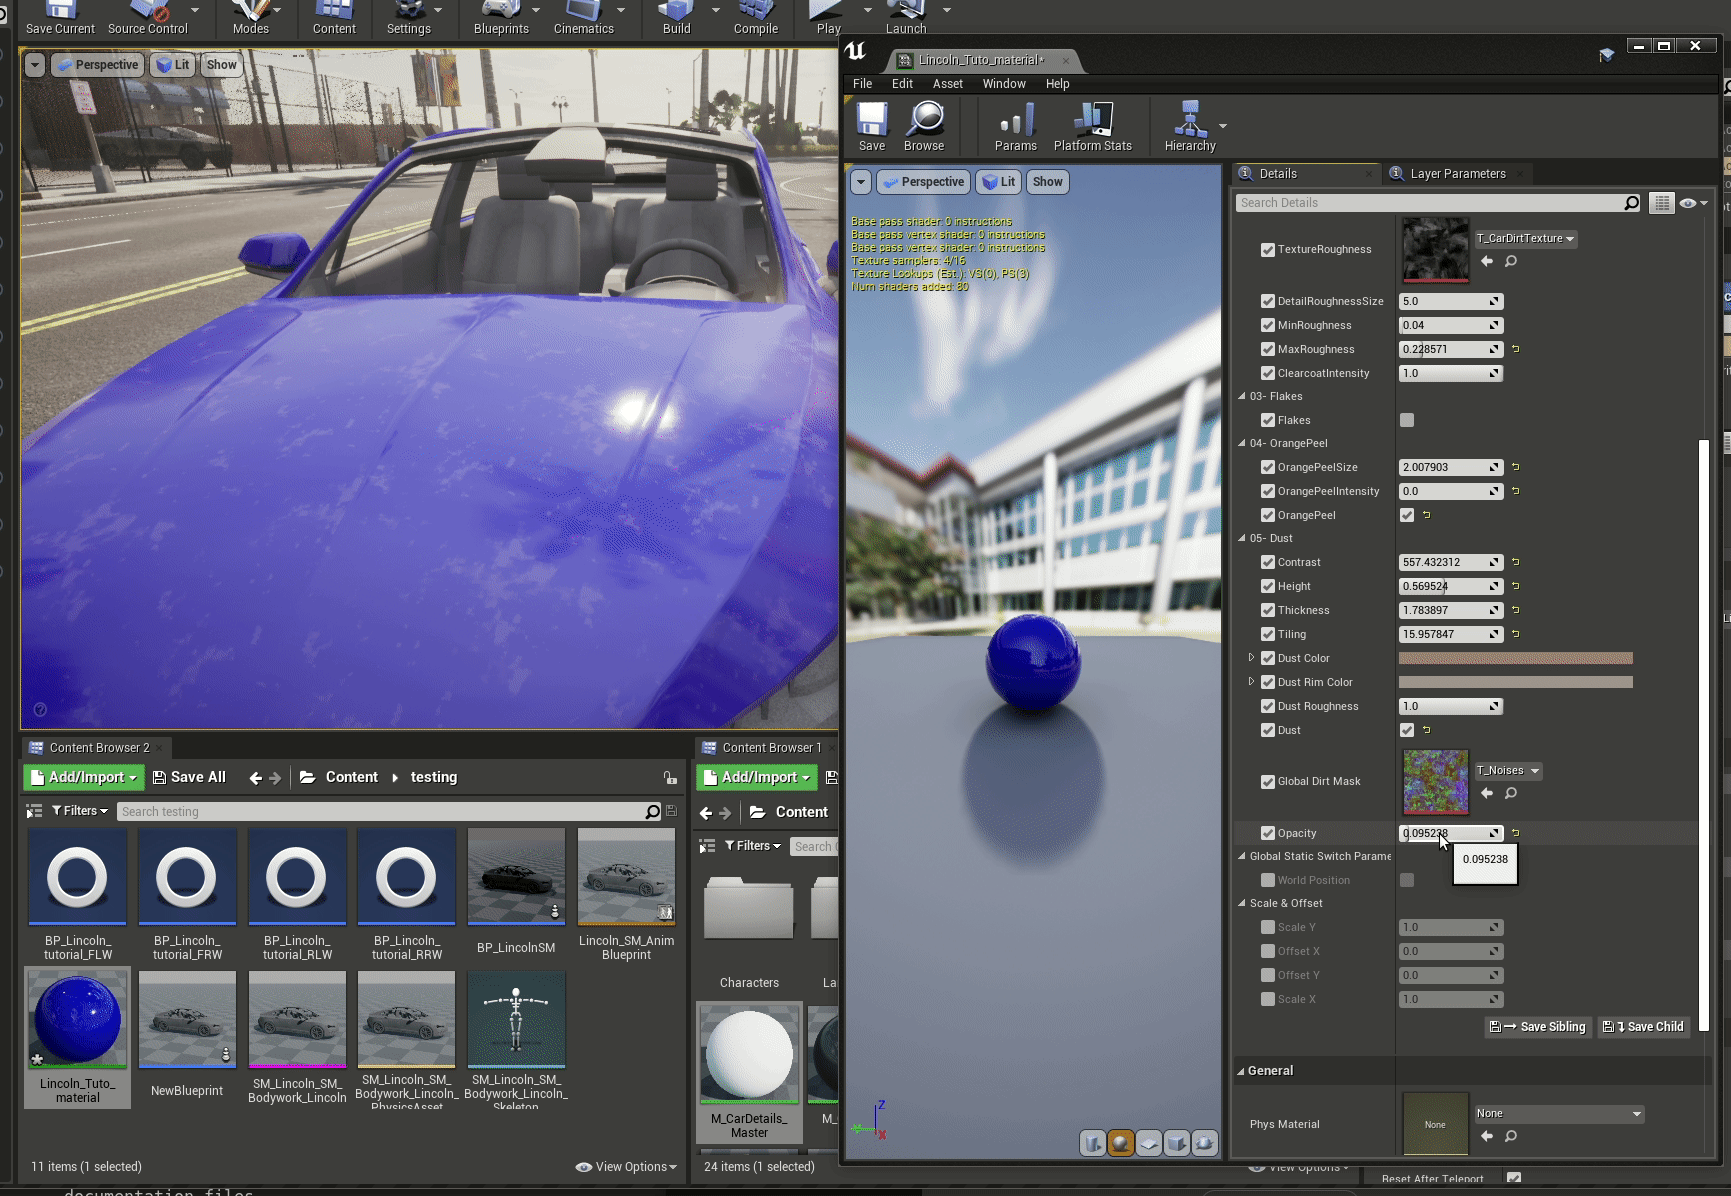
Task: Click the Build toolbar icon
Action: click(677, 18)
